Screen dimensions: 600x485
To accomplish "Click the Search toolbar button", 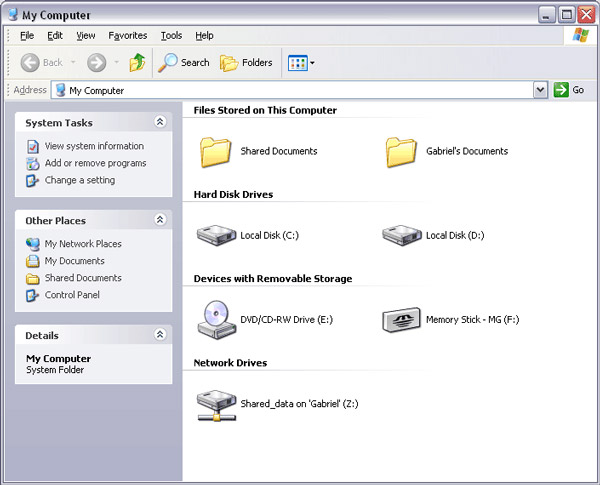I will pos(184,63).
